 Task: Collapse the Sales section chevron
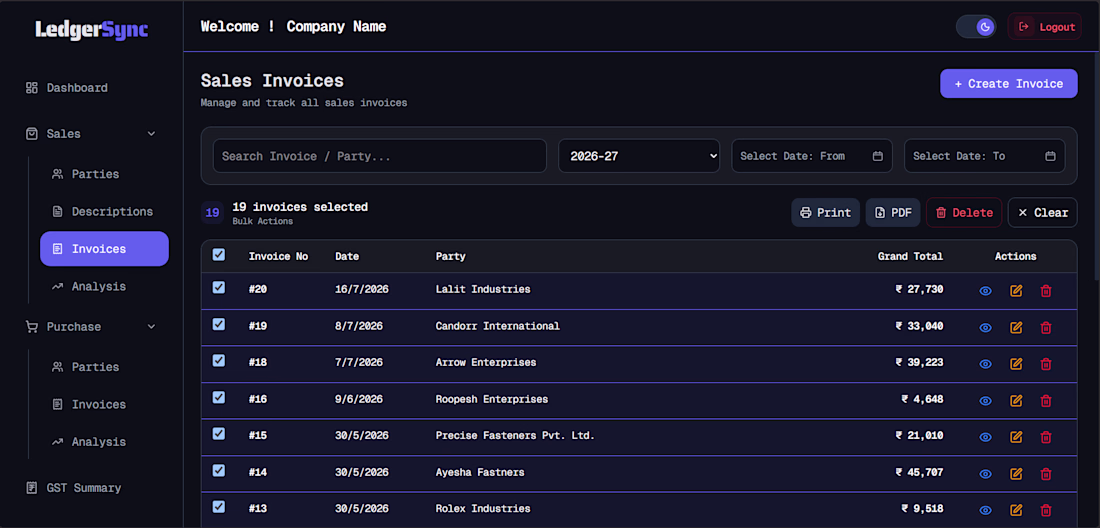coord(152,133)
